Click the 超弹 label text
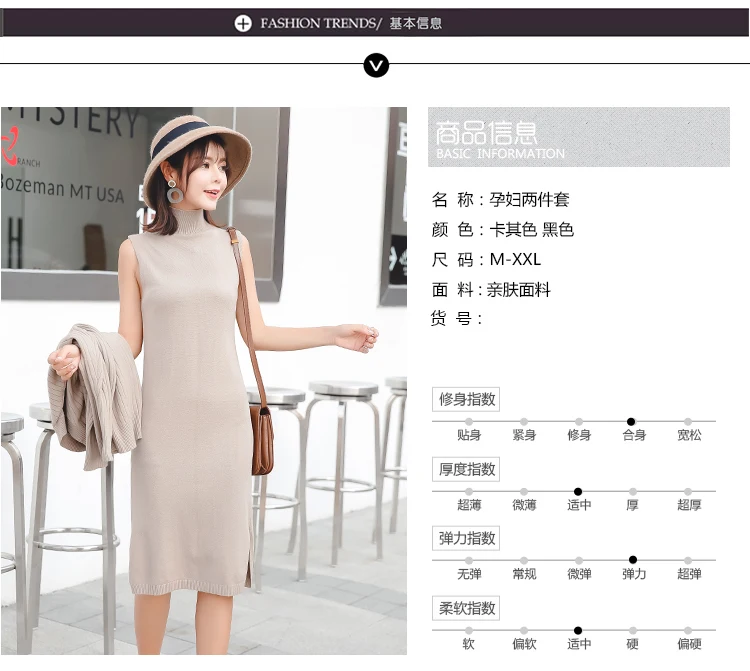This screenshot has height=671, width=750. coord(689,574)
